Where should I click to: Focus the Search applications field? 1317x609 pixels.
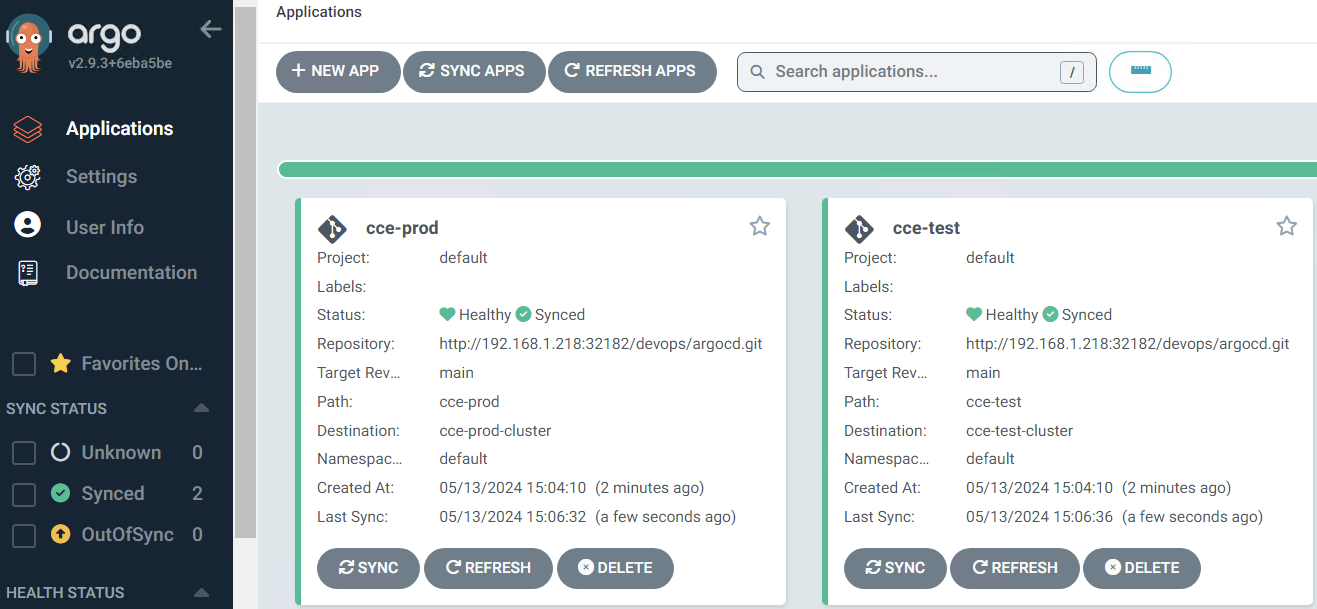(917, 72)
